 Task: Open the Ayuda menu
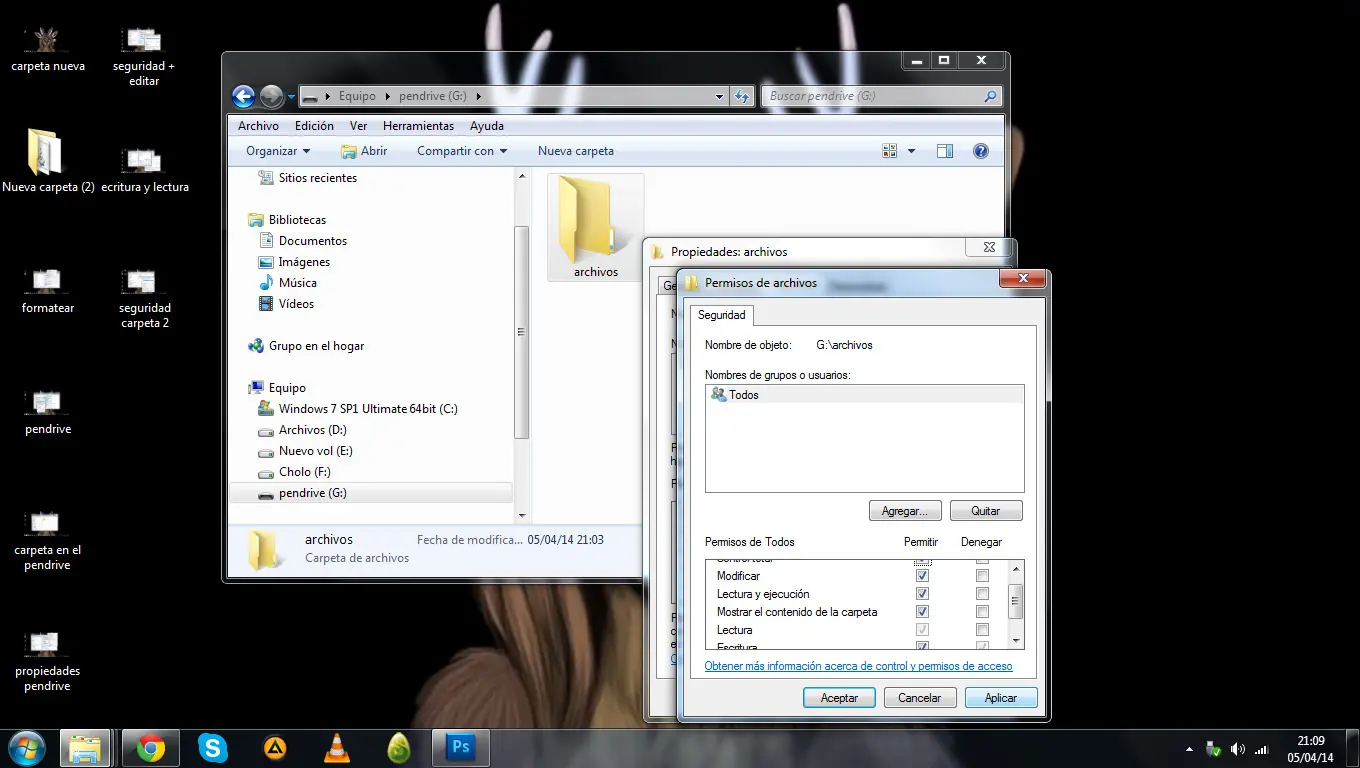pyautogui.click(x=487, y=126)
